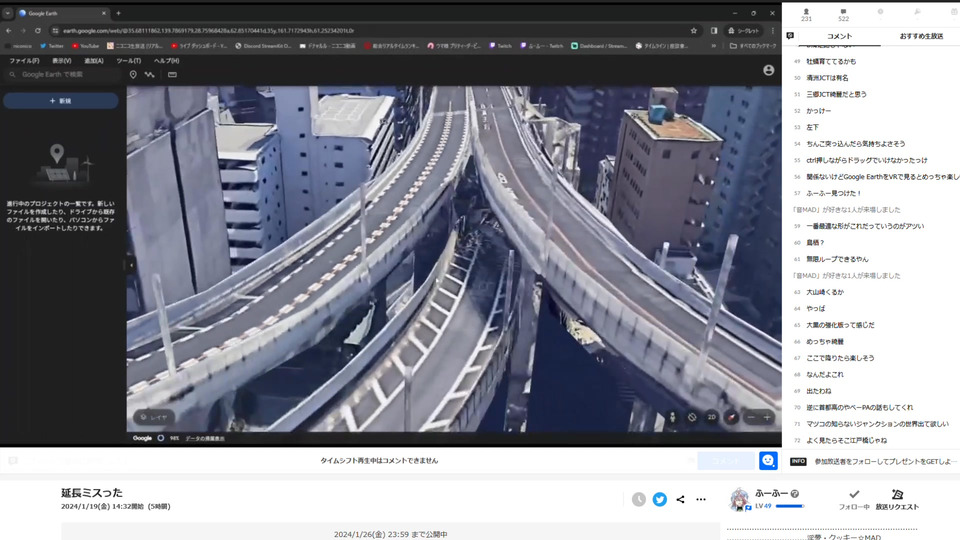Toggle the following (フォロー中) status

click(x=853, y=499)
